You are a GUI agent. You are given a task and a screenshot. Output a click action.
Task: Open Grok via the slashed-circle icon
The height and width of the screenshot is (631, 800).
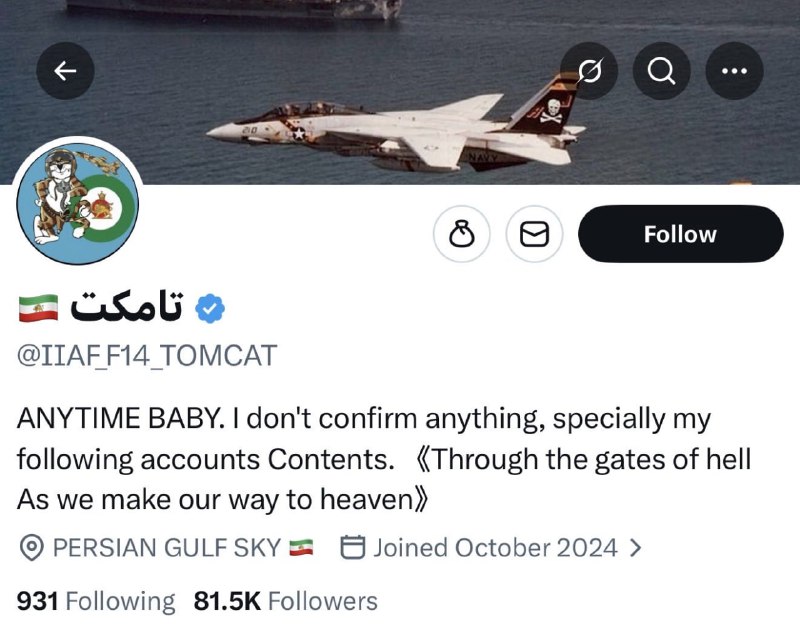click(590, 70)
